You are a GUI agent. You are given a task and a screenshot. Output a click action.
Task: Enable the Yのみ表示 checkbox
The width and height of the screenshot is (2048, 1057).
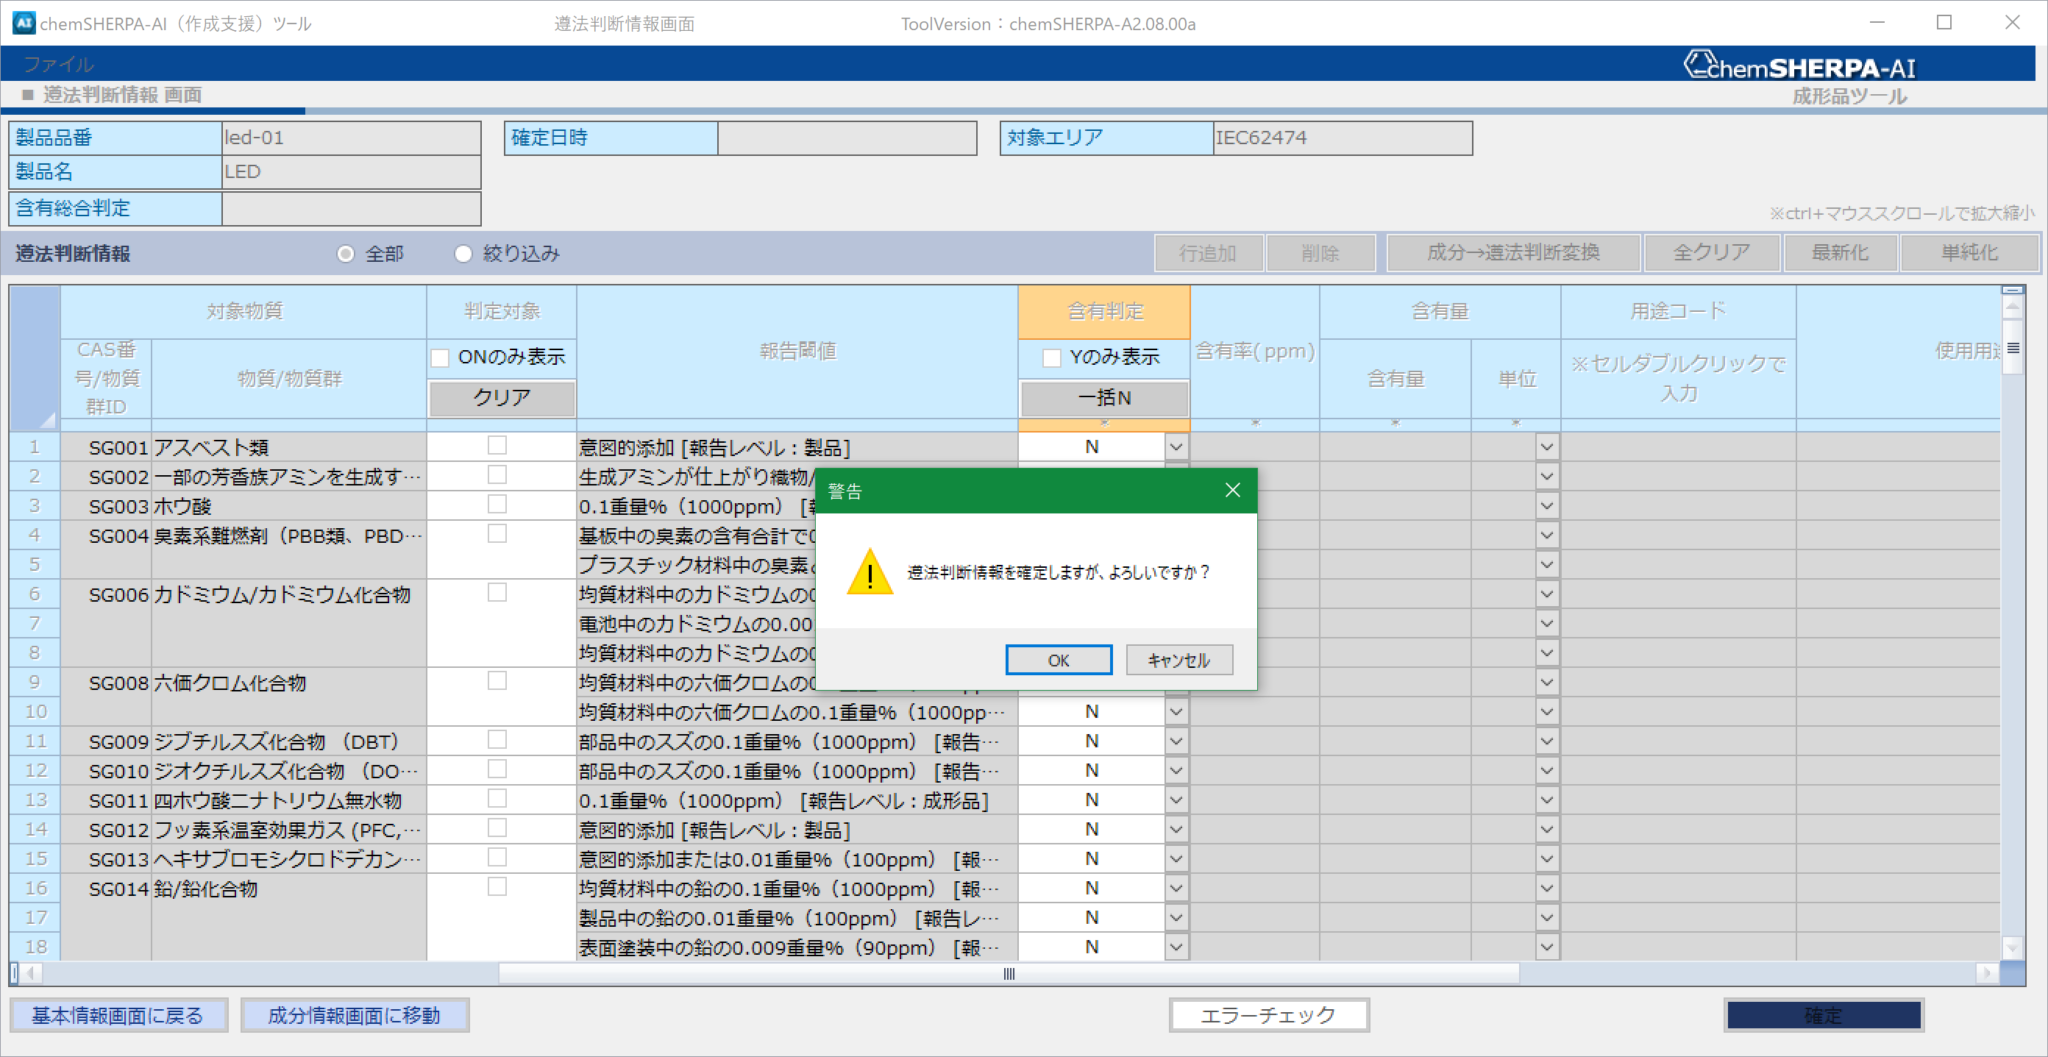tap(1051, 357)
